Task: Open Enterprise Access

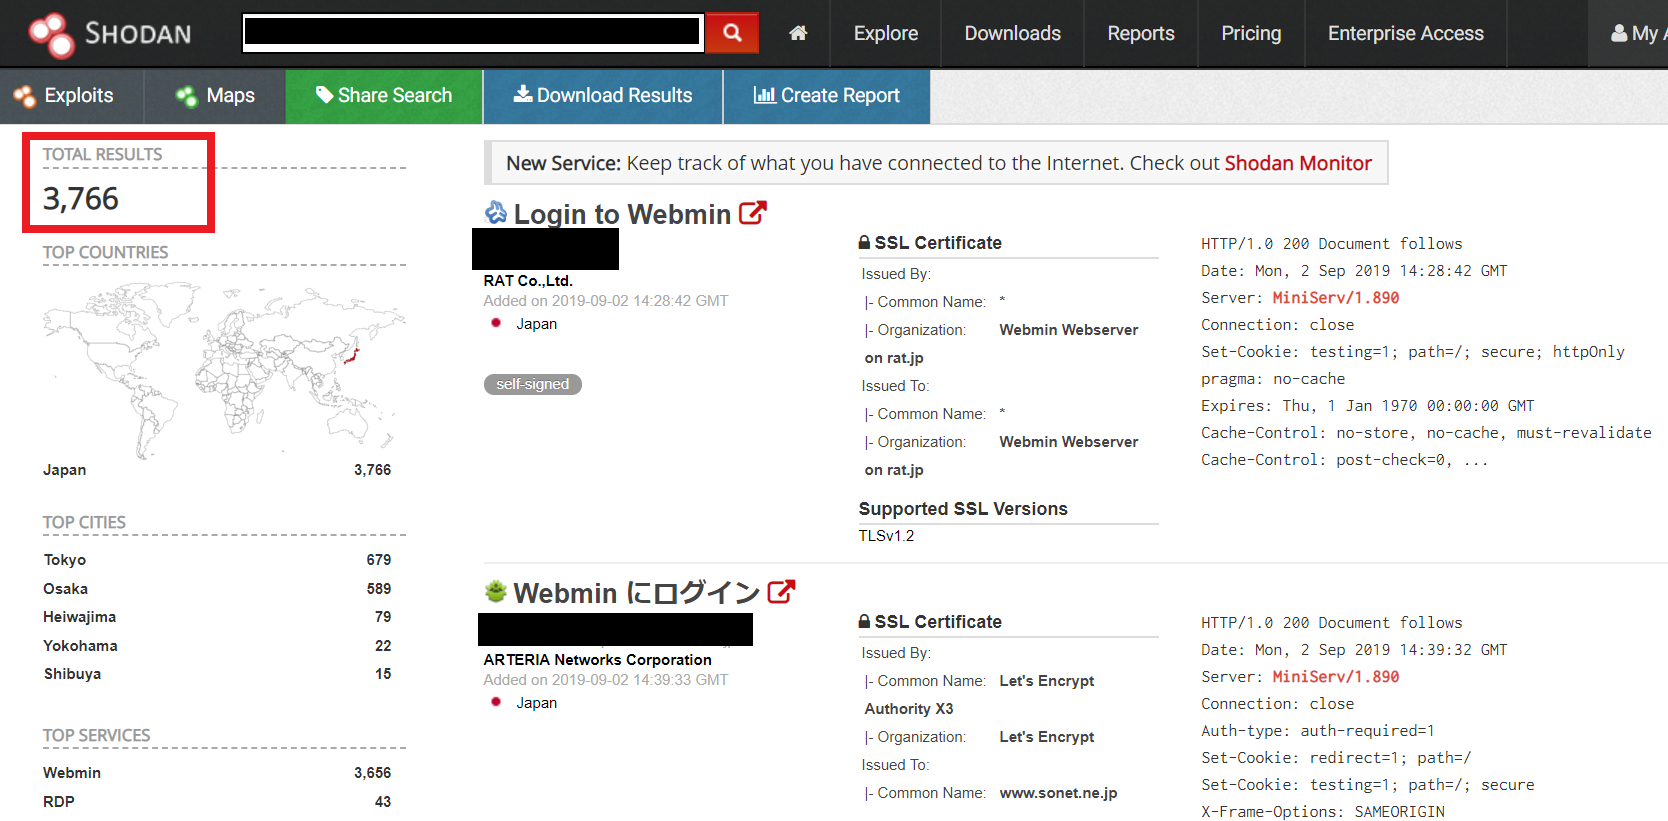Action: point(1405,34)
